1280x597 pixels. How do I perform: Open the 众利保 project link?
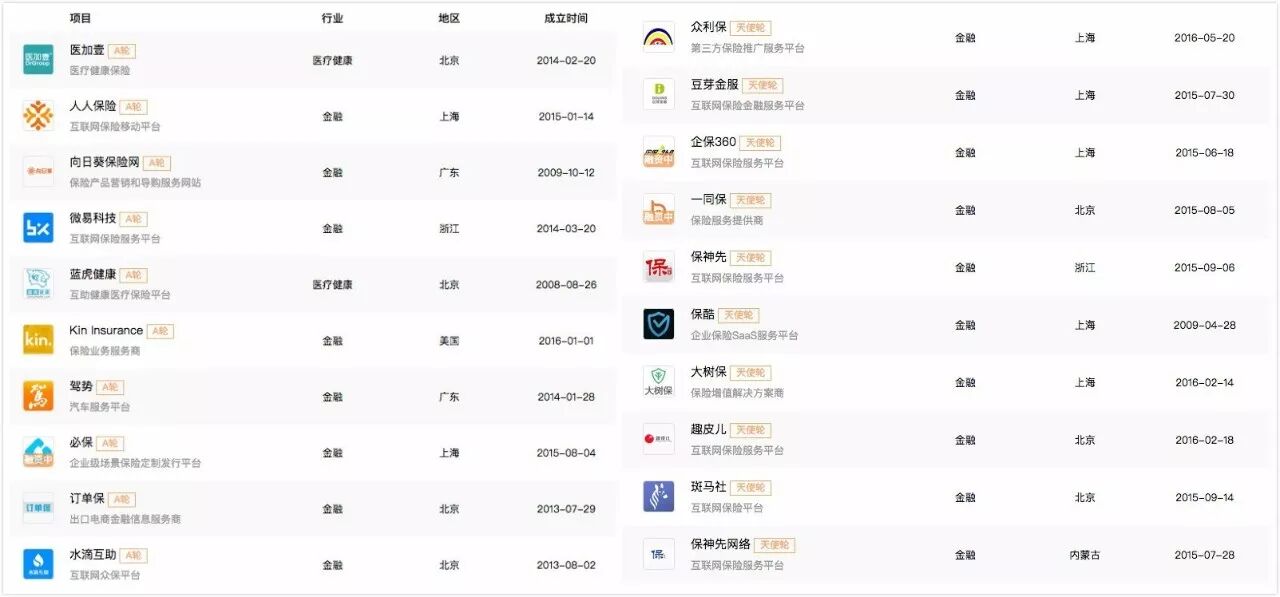tap(708, 27)
